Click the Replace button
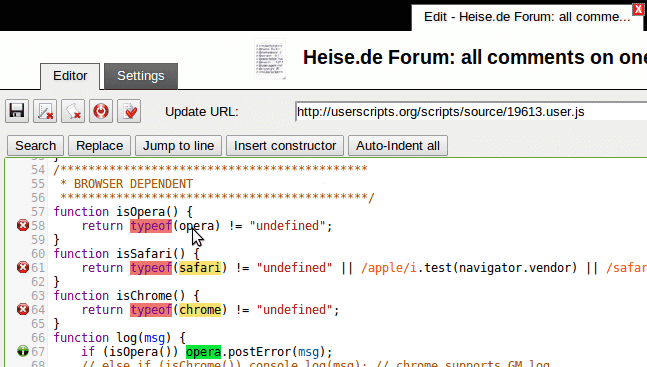 pyautogui.click(x=99, y=146)
